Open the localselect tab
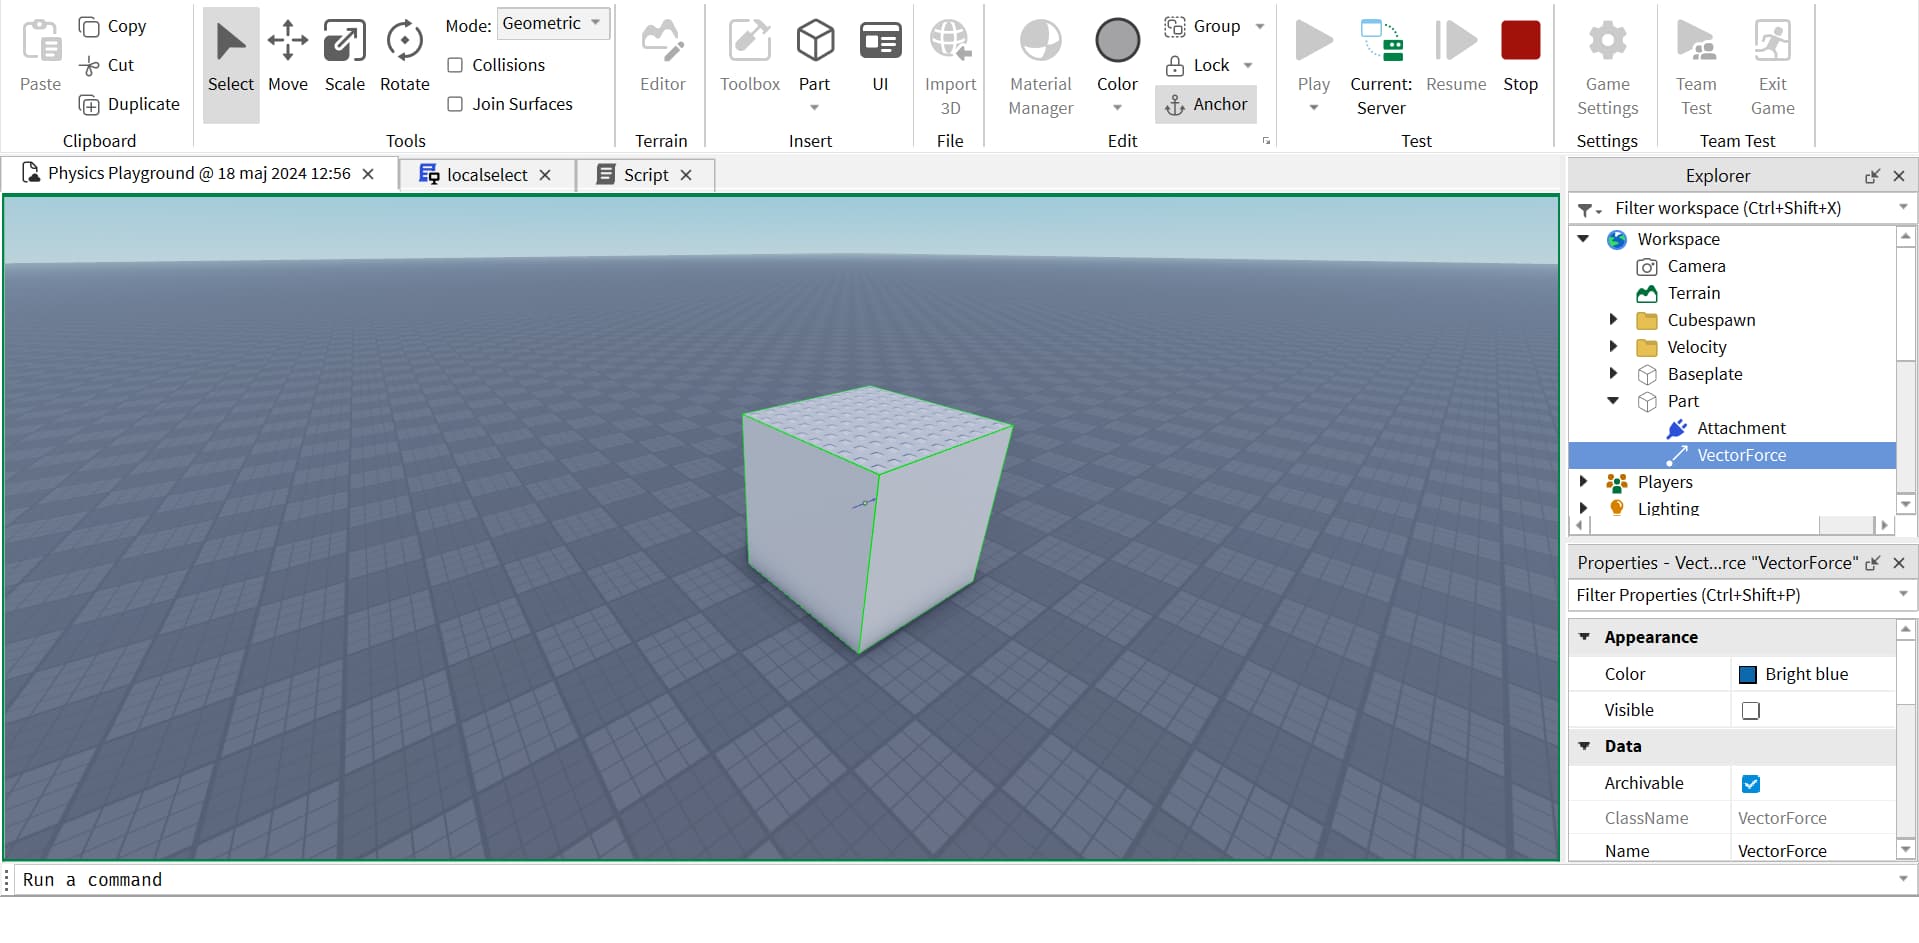Viewport: 1919px width, 943px height. pos(487,174)
